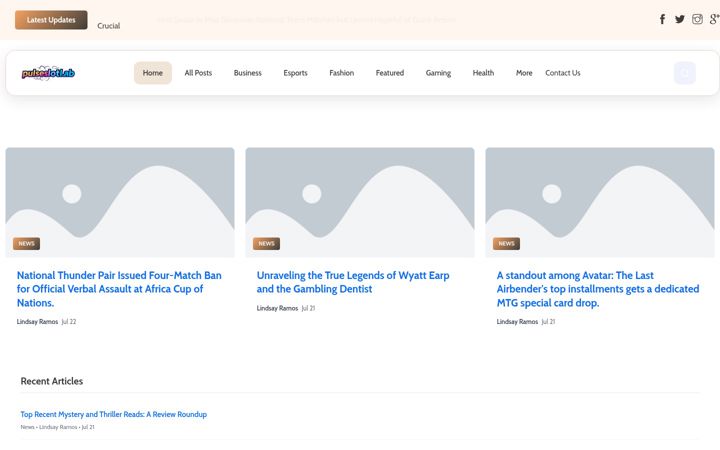
Task: Click the Crucial ticker text
Action: point(108,26)
